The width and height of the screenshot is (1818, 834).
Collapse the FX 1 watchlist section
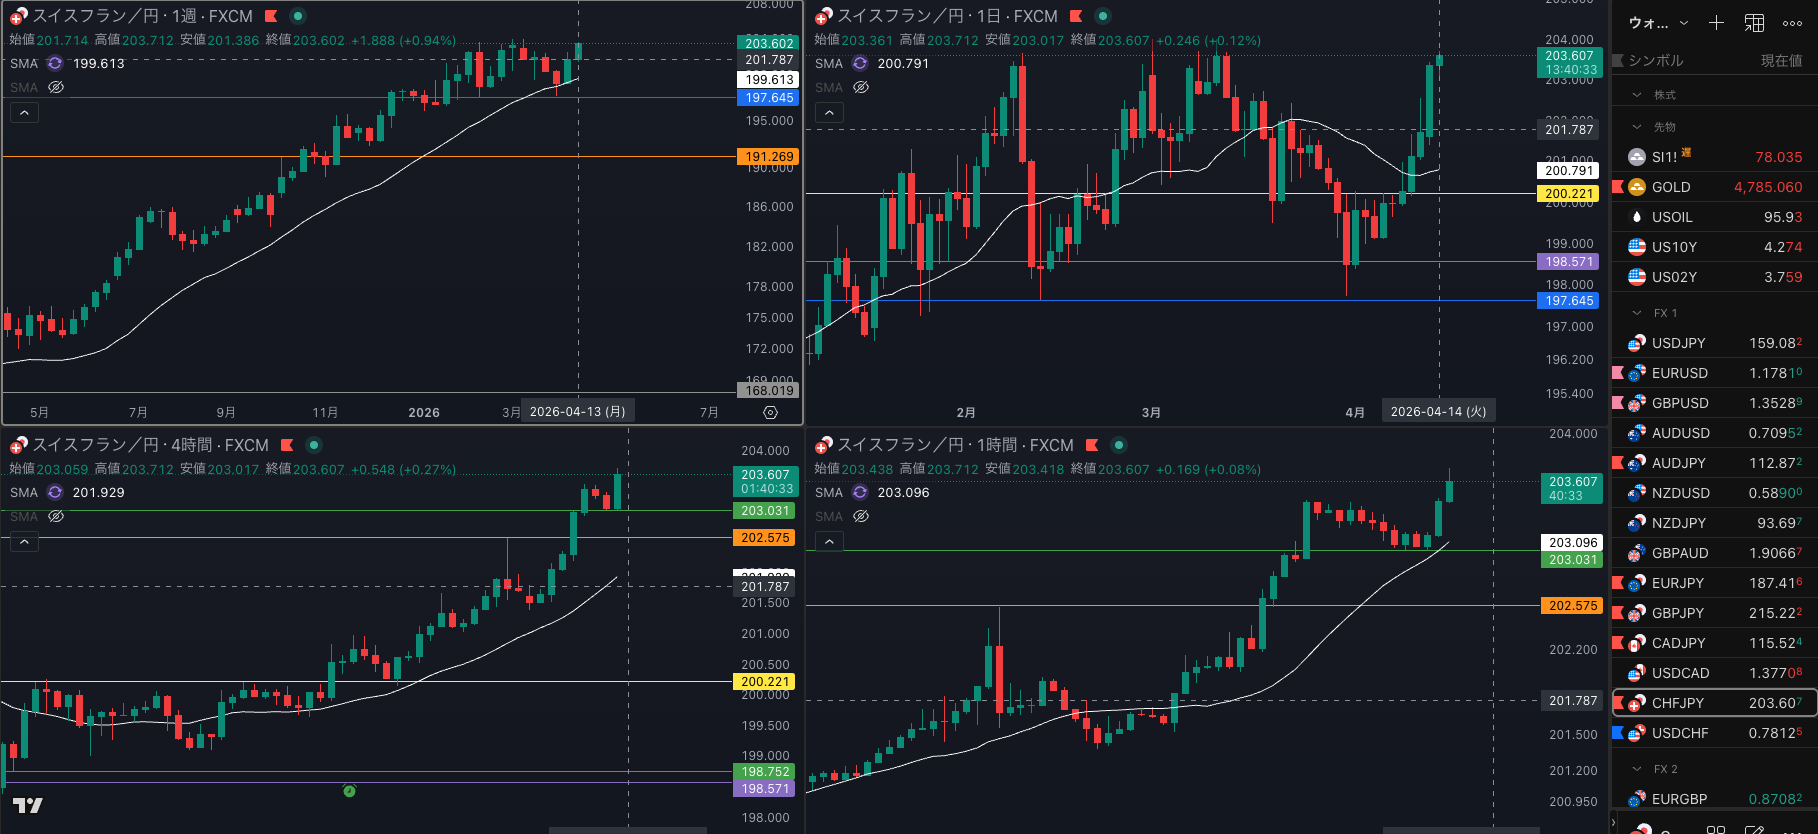click(1637, 313)
